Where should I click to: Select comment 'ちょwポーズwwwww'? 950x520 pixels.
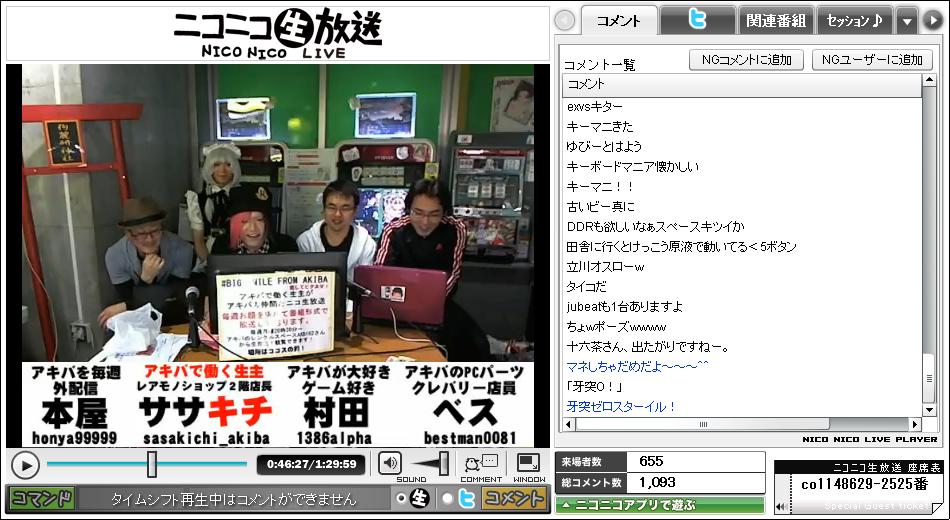click(616, 327)
